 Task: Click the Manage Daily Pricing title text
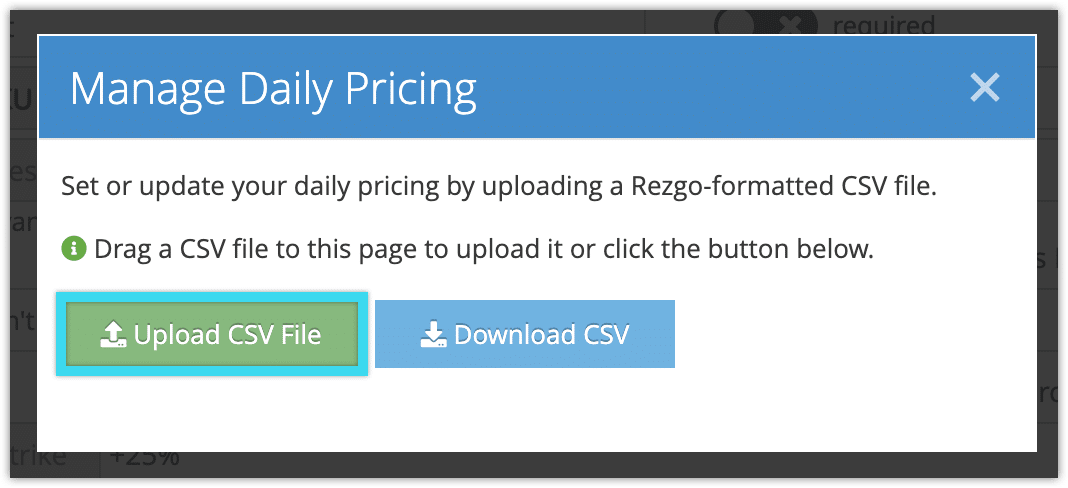click(x=273, y=88)
